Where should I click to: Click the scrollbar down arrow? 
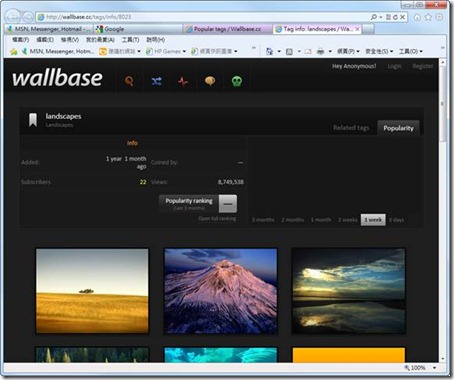tap(442, 359)
